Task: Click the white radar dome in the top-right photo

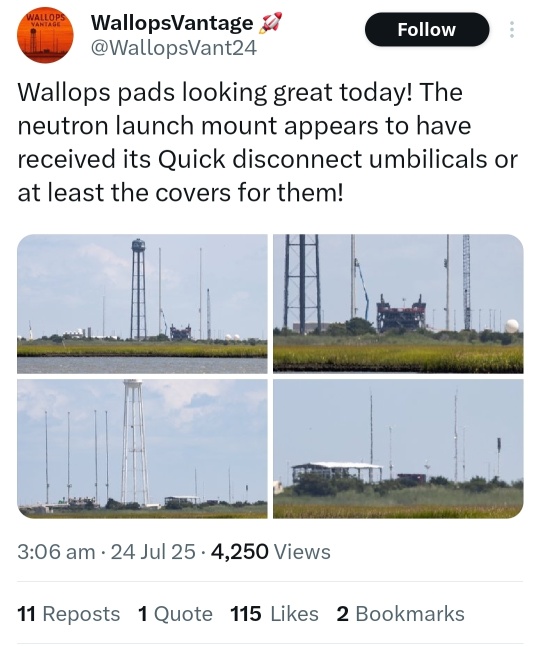Action: tap(512, 326)
